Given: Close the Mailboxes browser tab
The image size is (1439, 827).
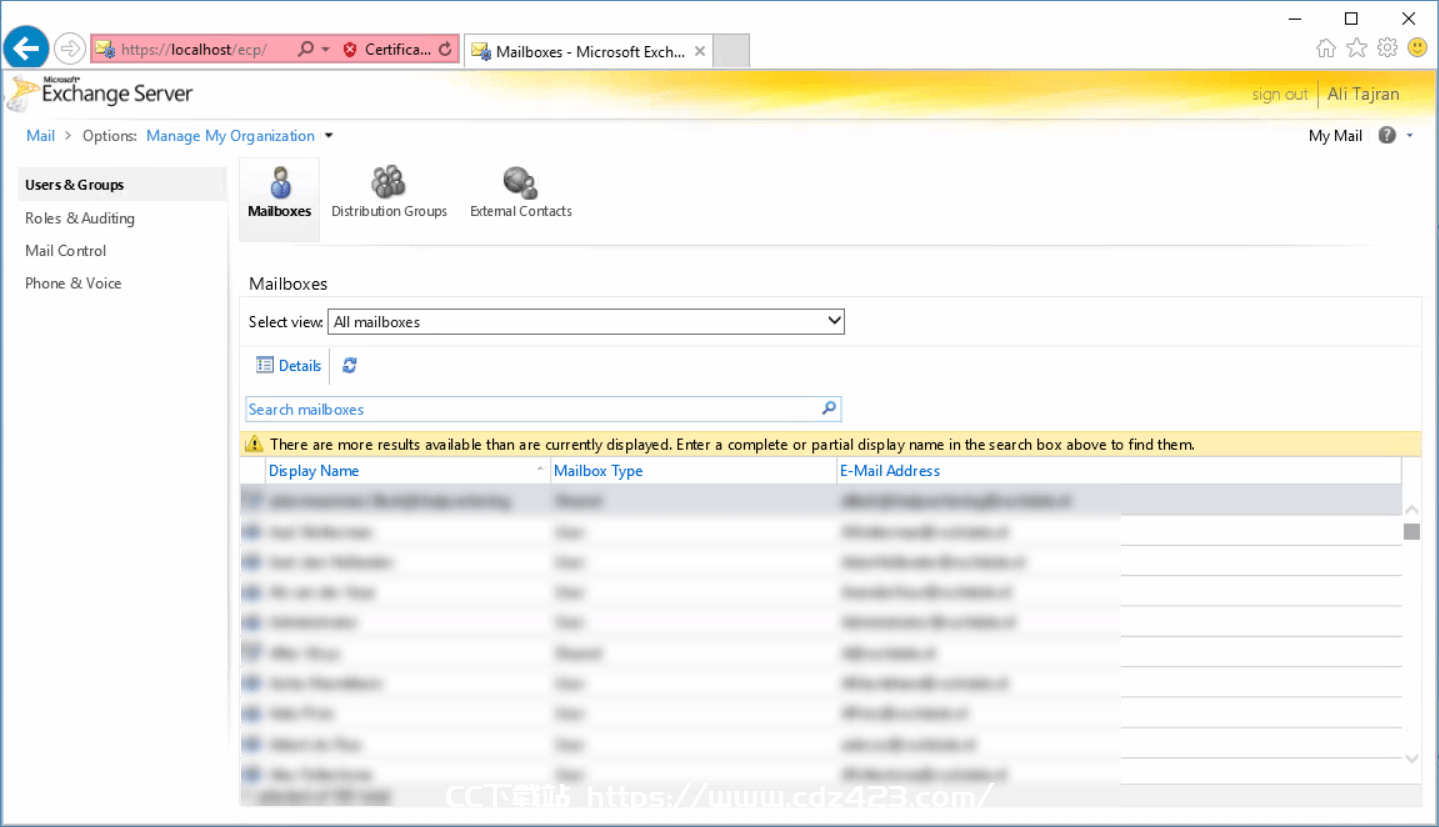Looking at the screenshot, I should [700, 51].
